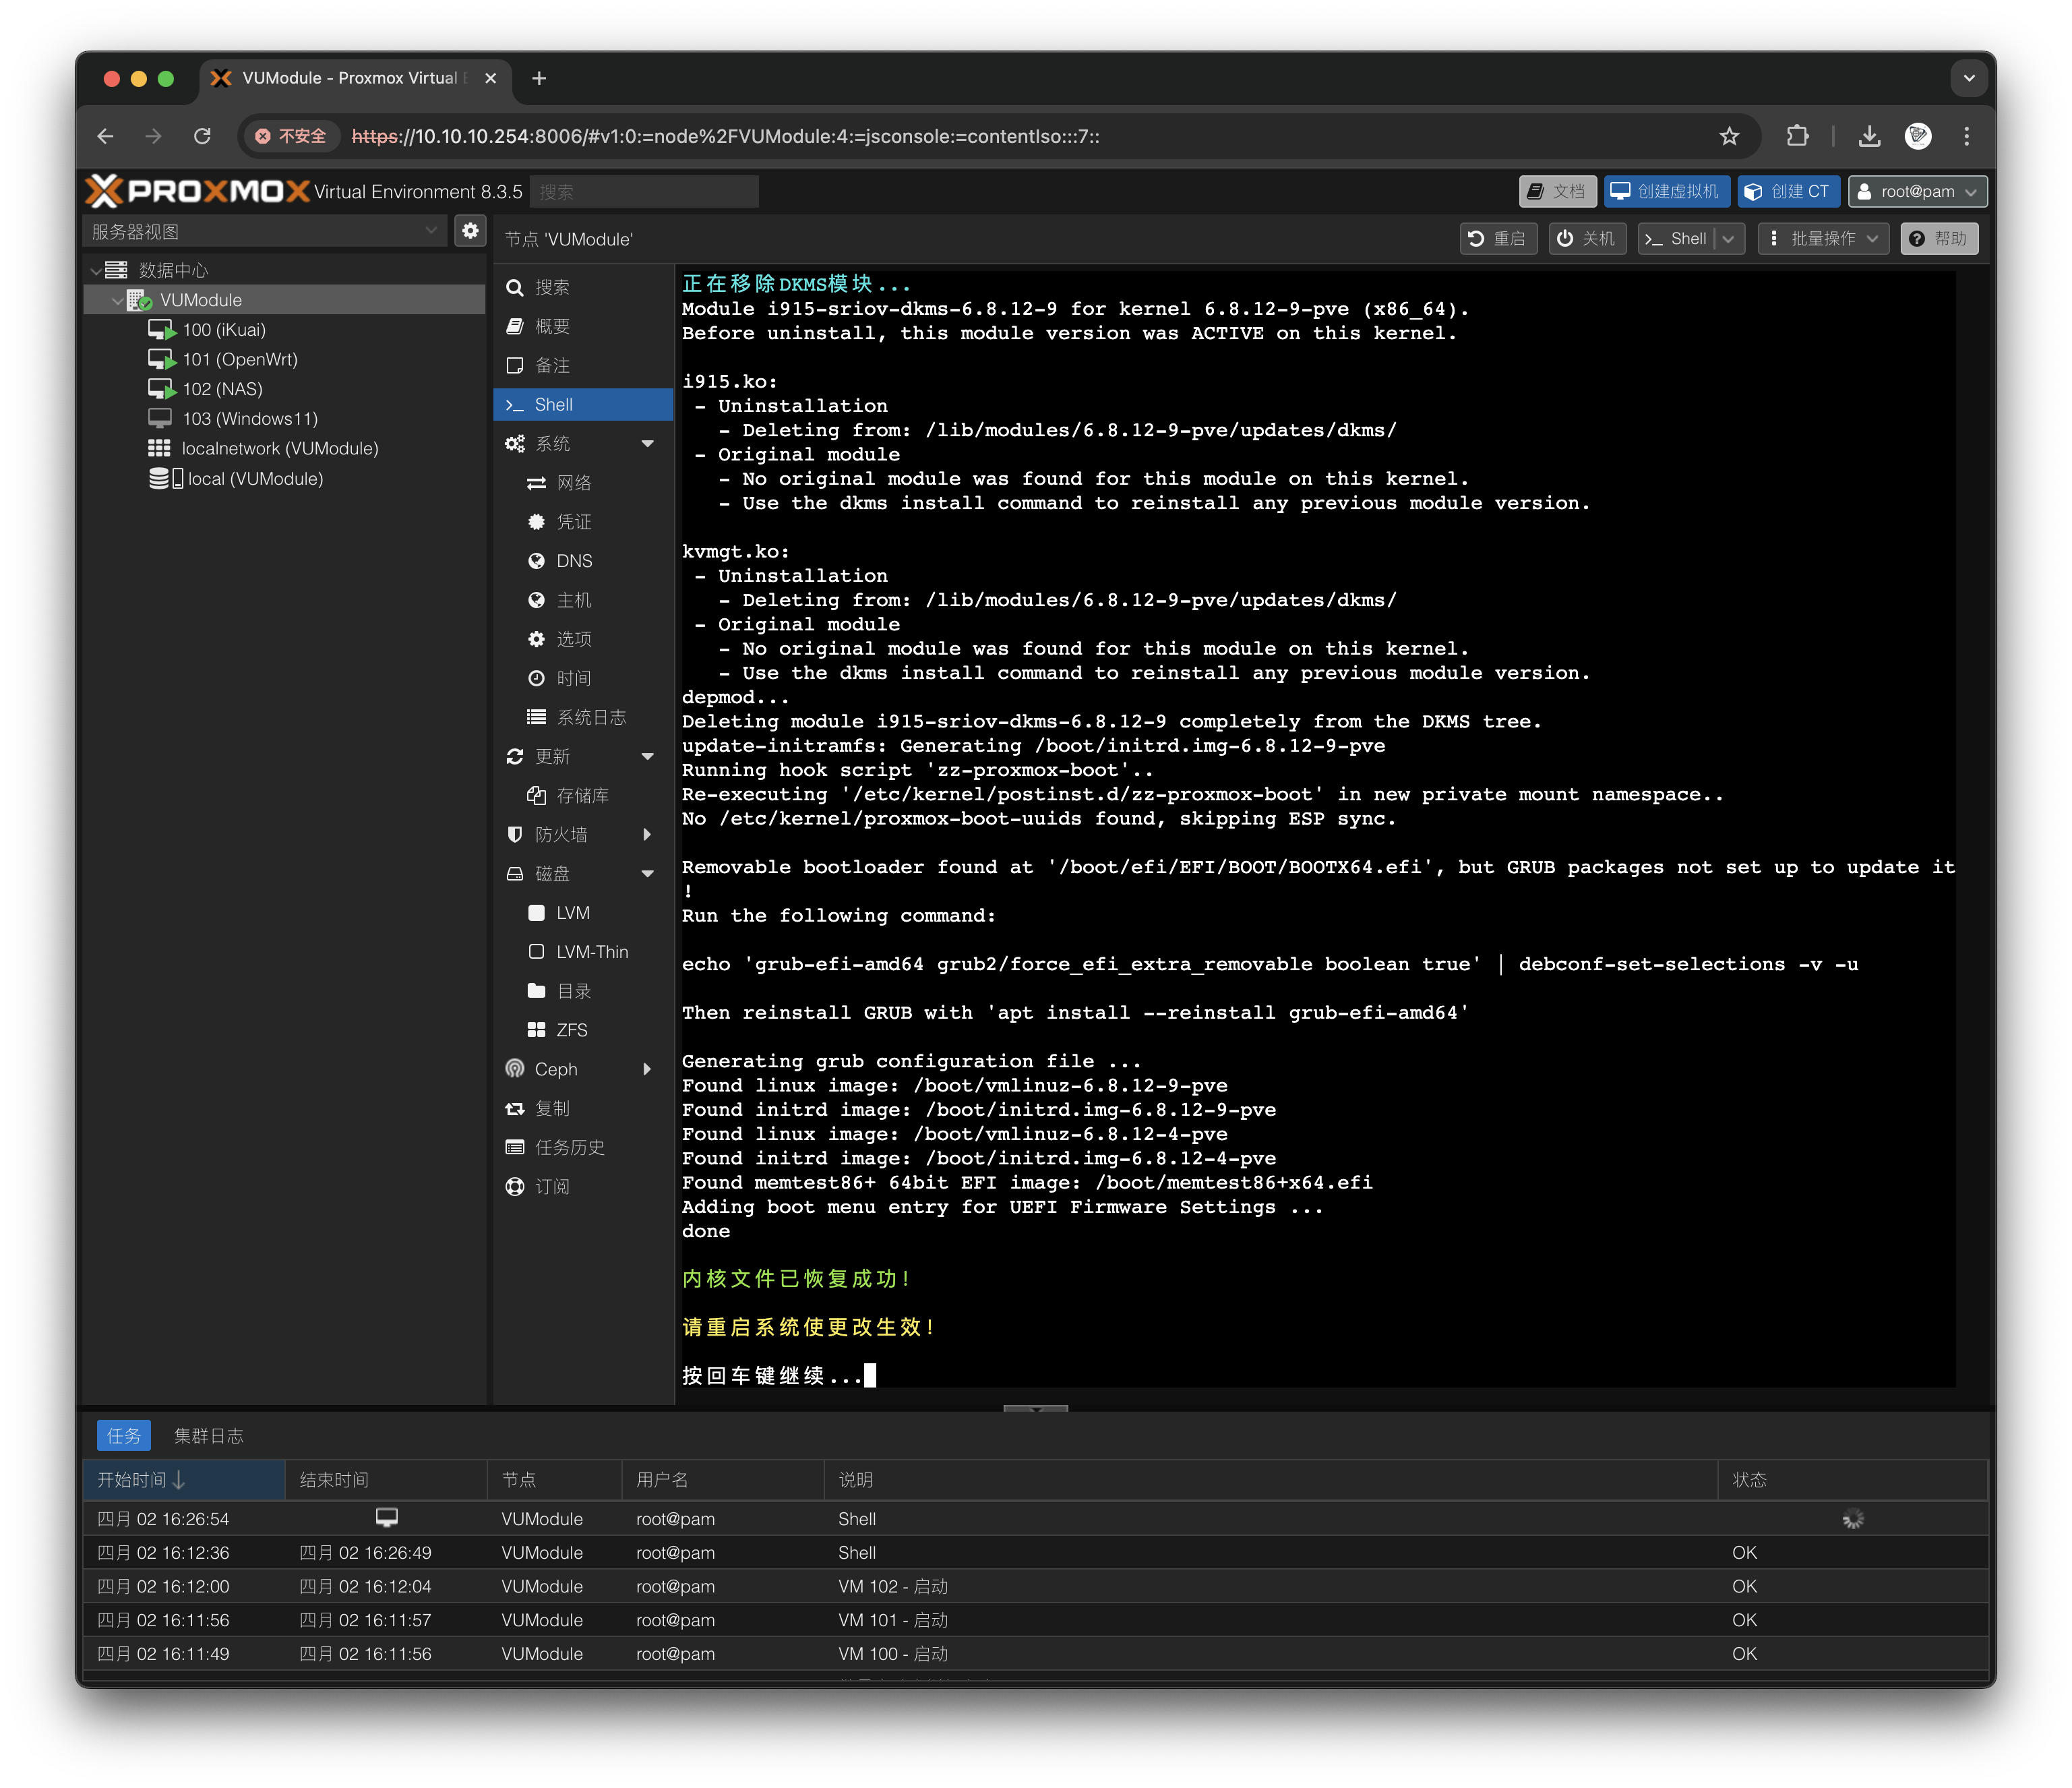The image size is (2072, 1788).
Task: Reload the browser page
Action: pyautogui.click(x=203, y=136)
